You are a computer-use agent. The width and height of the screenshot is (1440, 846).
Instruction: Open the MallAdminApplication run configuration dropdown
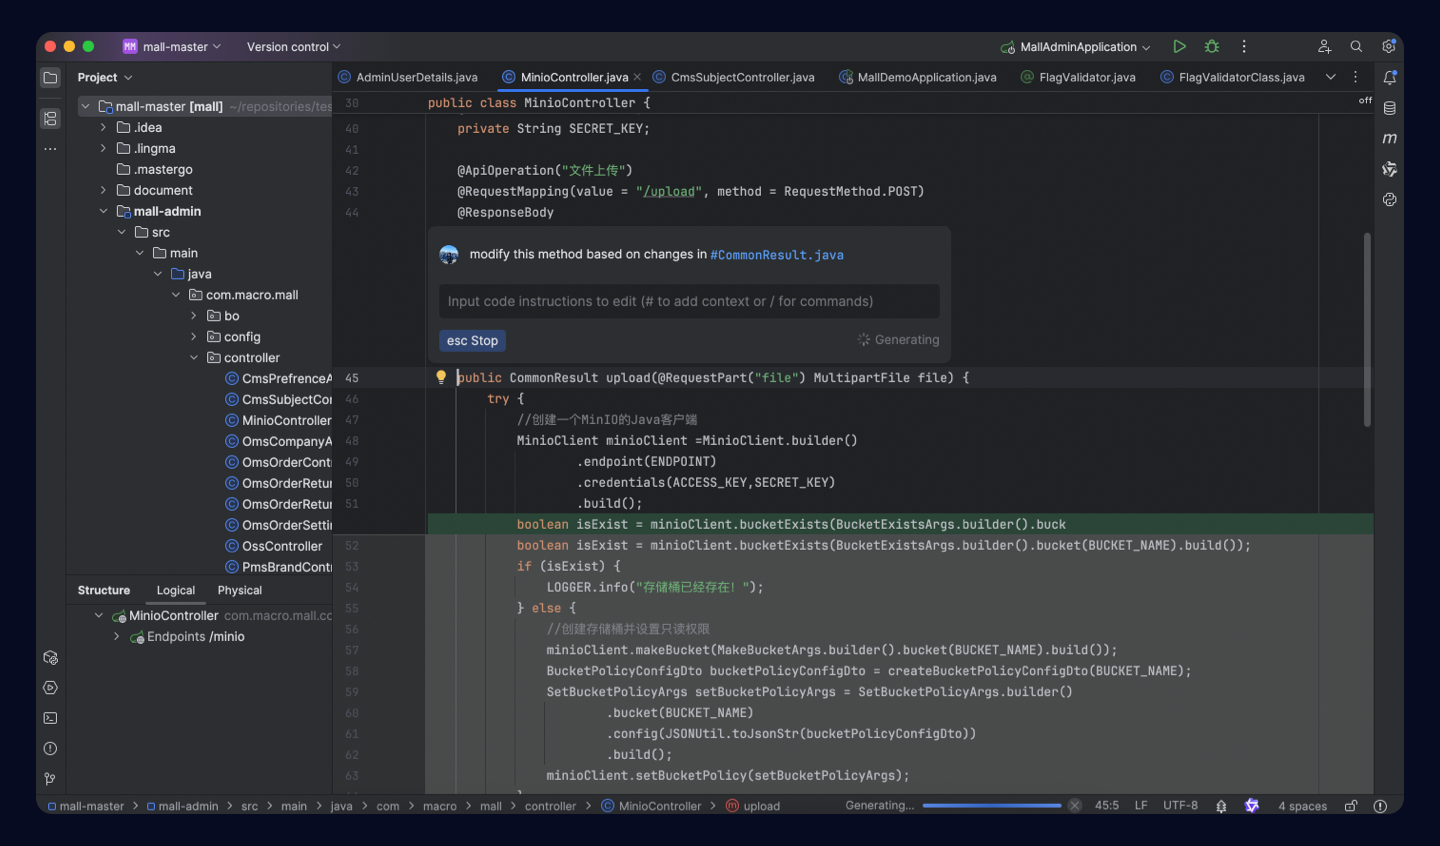pyautogui.click(x=1076, y=46)
